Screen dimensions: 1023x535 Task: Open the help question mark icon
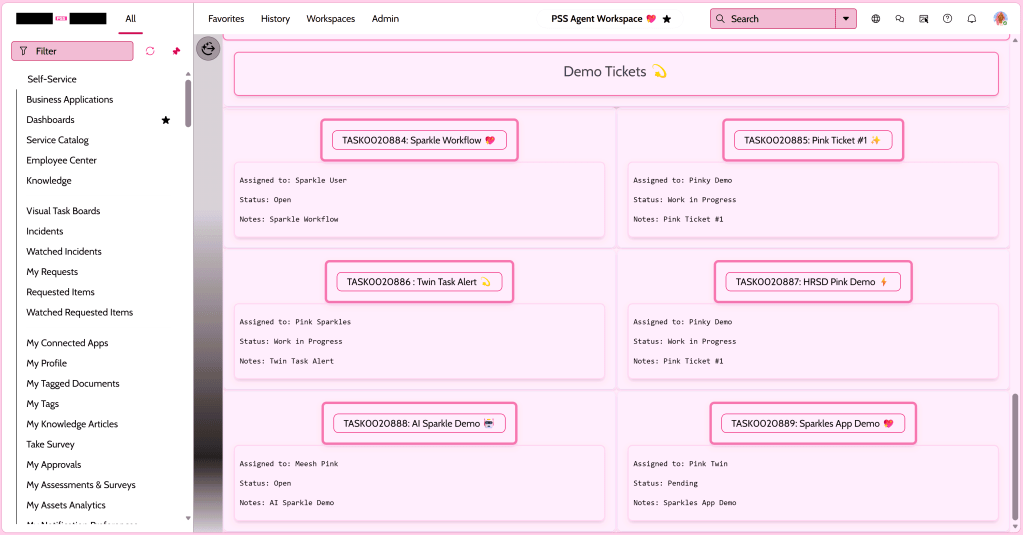point(947,19)
